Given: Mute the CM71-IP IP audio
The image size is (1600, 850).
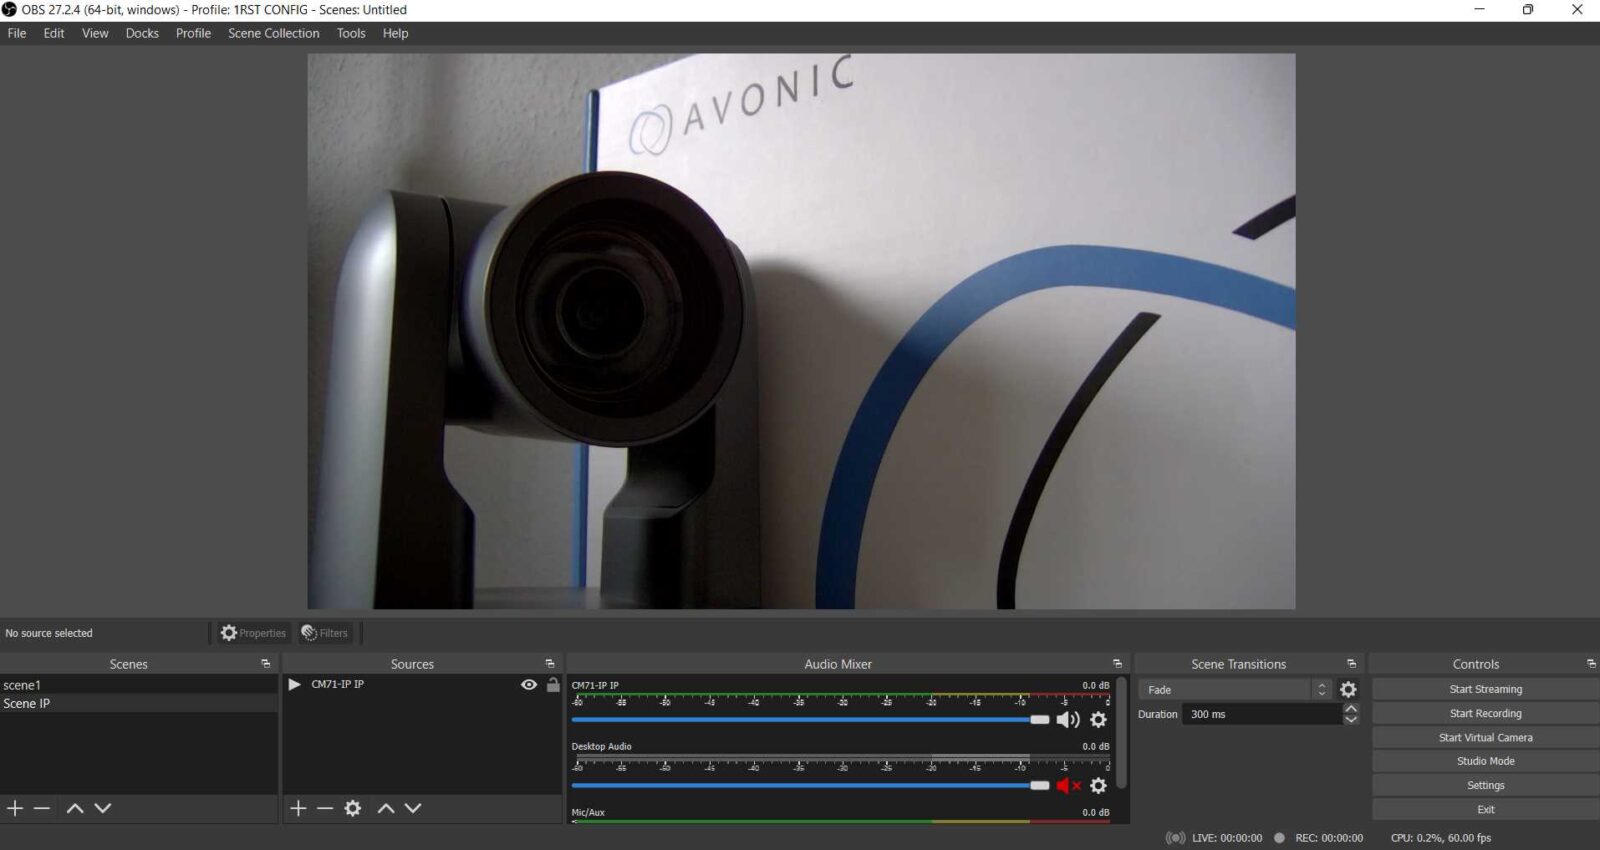Looking at the screenshot, I should click(1068, 720).
